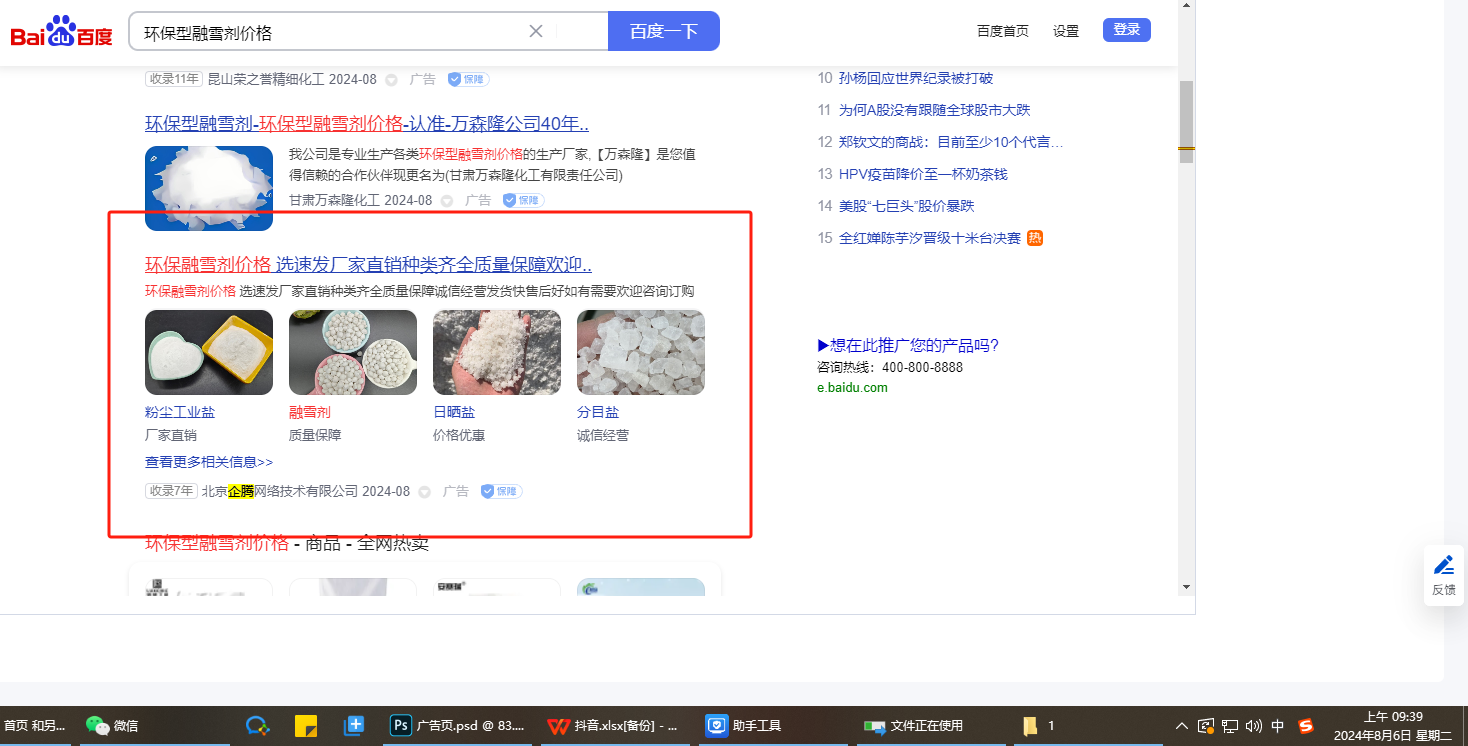Open hot search 美股"七巨头"股价暴跌
This screenshot has height=746, width=1468.
[x=906, y=206]
